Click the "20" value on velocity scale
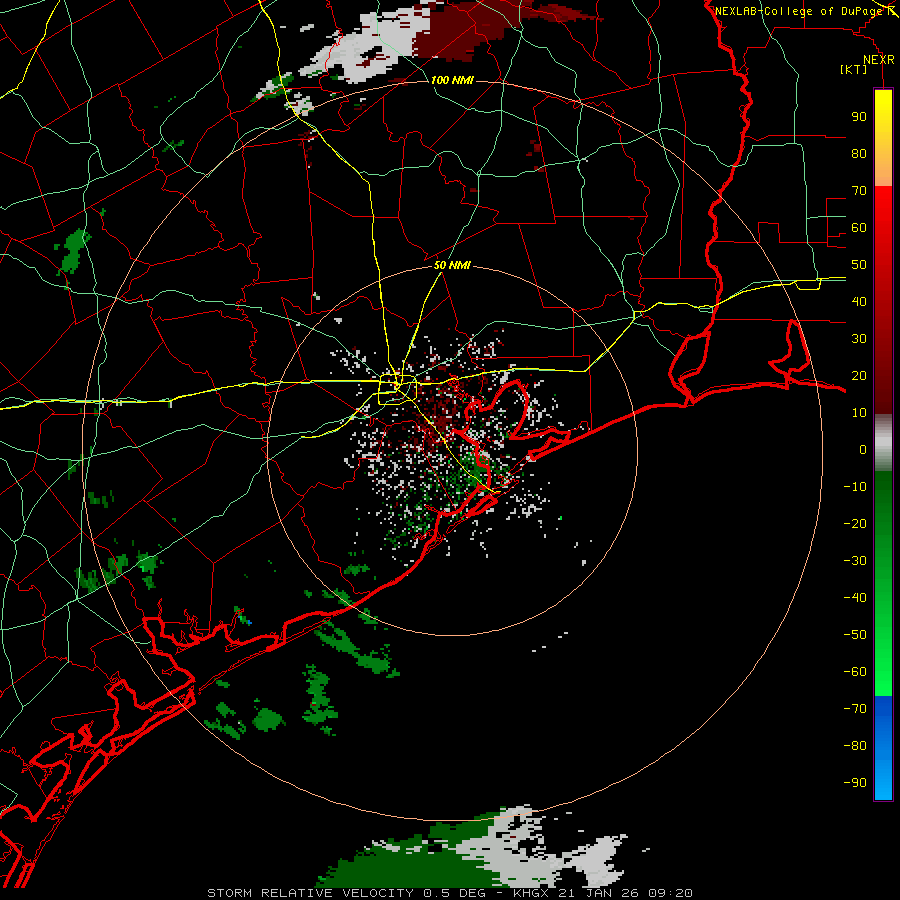Image resolution: width=900 pixels, height=900 pixels. [859, 376]
